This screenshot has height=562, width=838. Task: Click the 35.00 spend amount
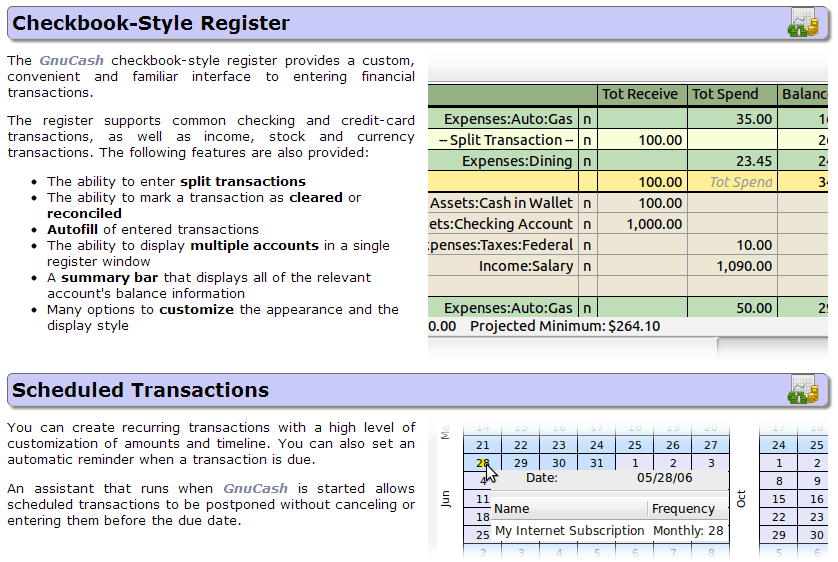point(754,119)
